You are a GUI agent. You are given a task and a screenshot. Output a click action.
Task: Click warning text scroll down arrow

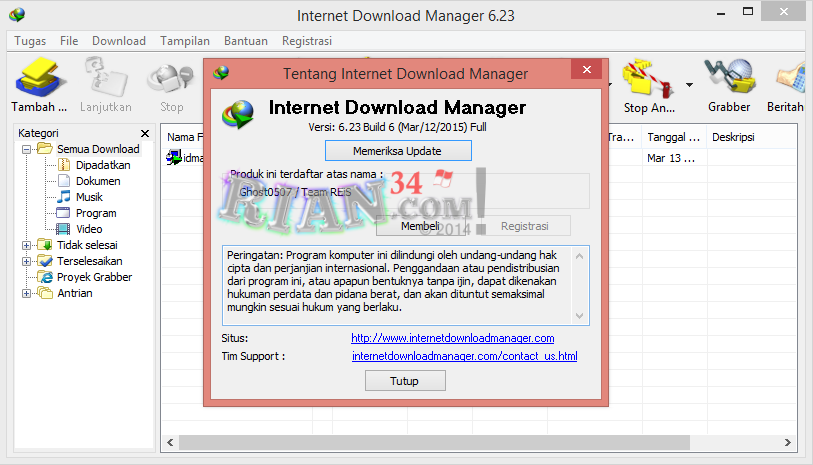580,315
